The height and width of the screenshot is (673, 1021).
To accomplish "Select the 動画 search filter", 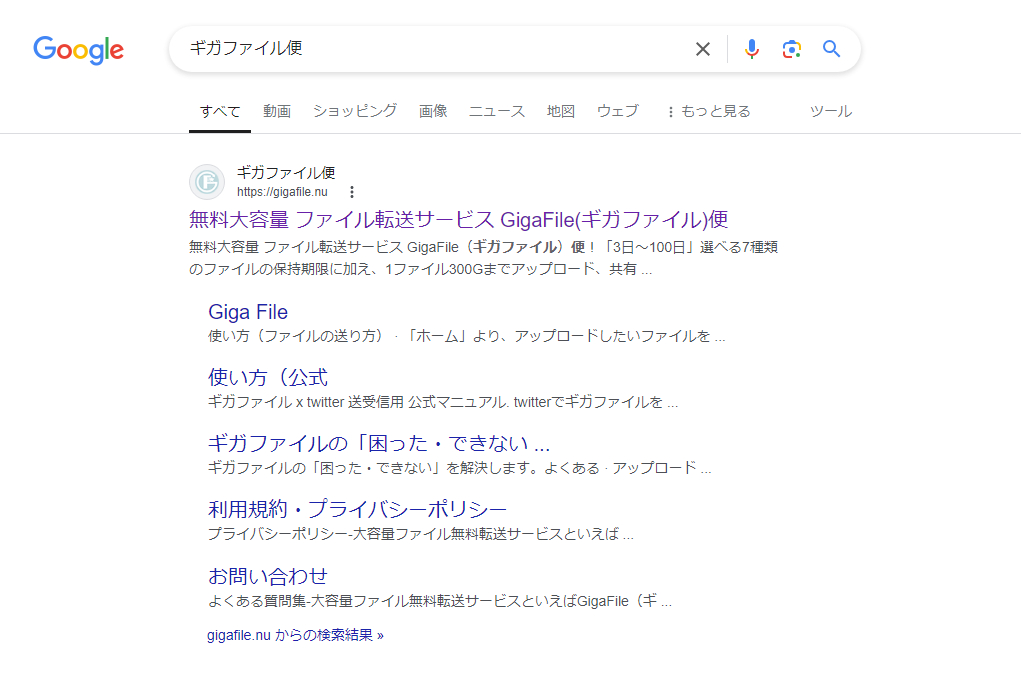I will 277,111.
